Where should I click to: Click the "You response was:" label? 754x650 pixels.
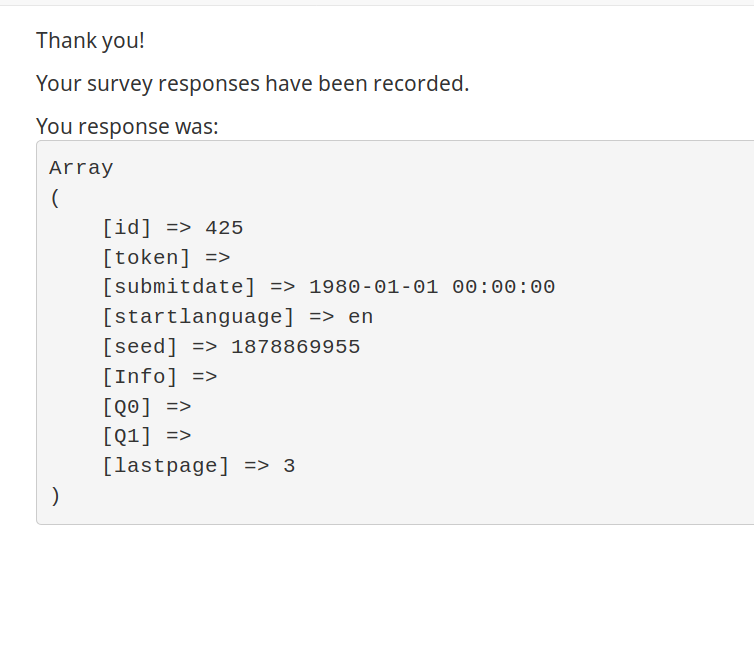coord(127,127)
